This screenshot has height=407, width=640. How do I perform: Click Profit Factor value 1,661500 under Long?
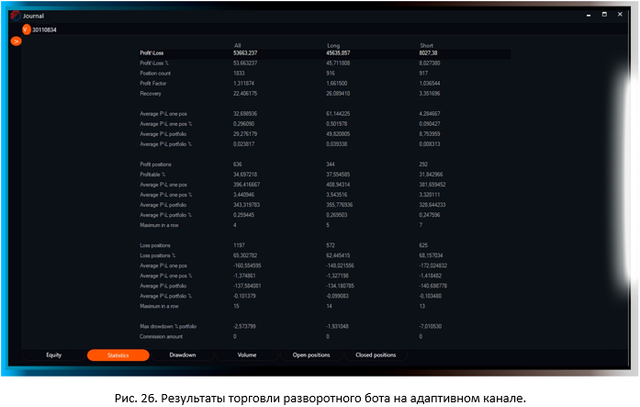pyautogui.click(x=337, y=83)
